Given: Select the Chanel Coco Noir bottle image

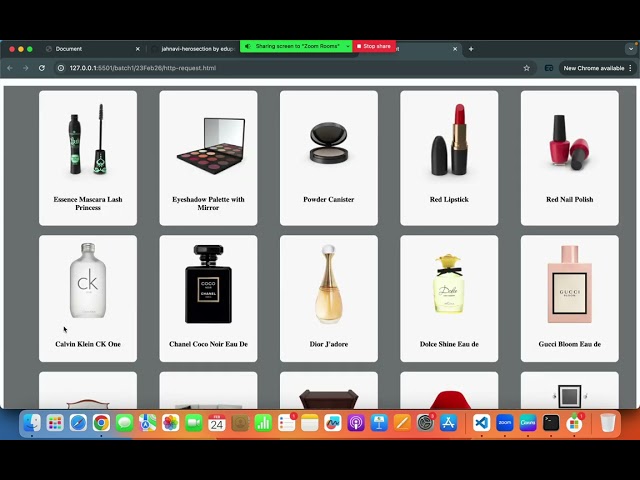Looking at the screenshot, I should (x=208, y=284).
